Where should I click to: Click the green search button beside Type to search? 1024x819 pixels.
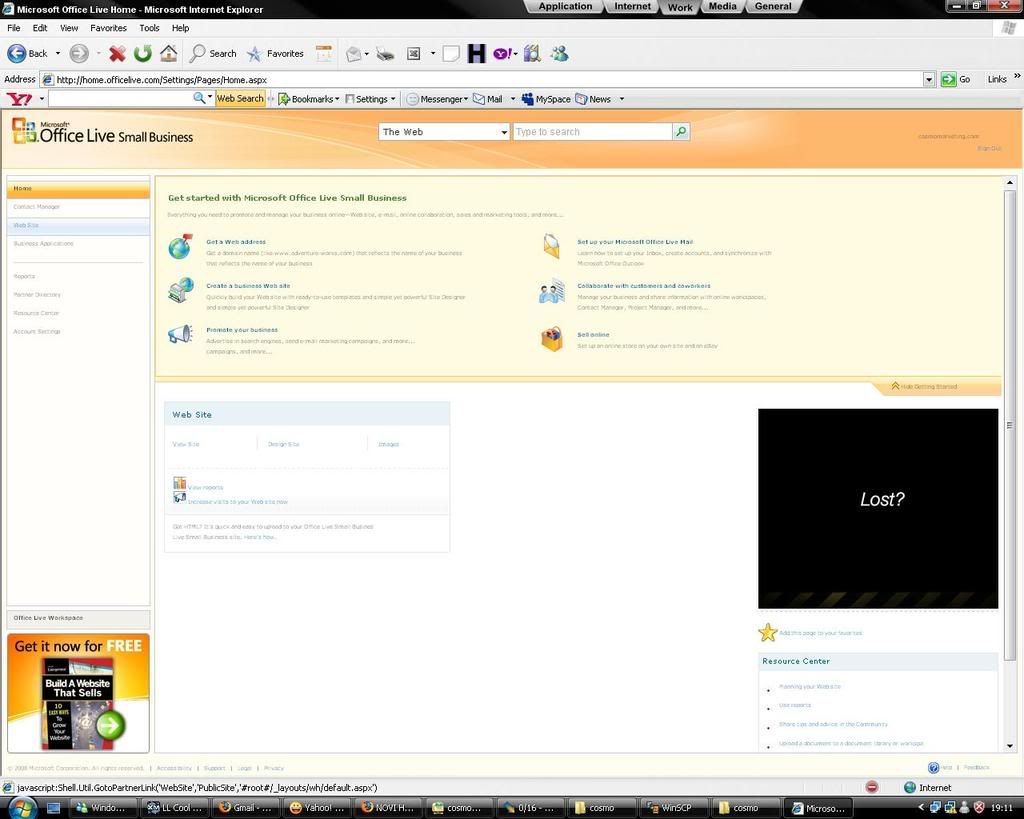coord(681,131)
